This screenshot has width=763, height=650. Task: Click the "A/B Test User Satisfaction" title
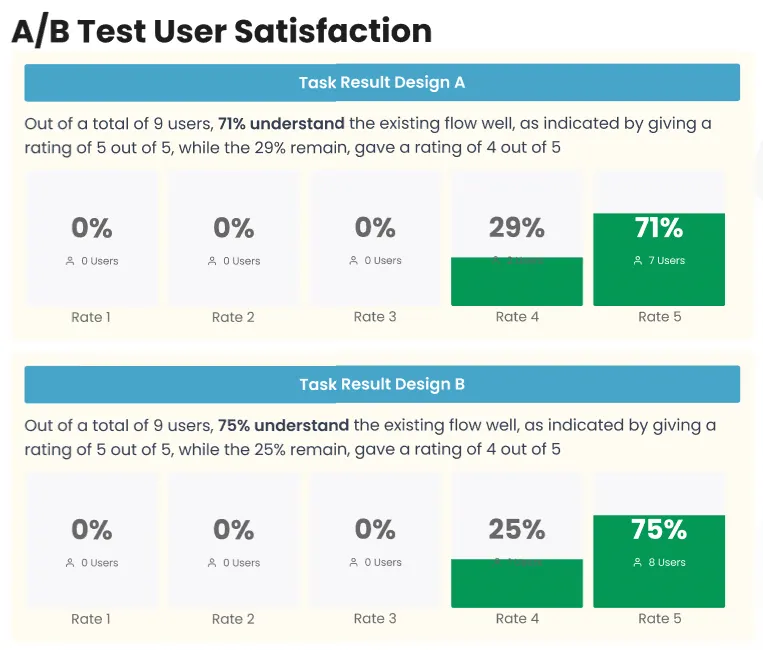pyautogui.click(x=222, y=32)
